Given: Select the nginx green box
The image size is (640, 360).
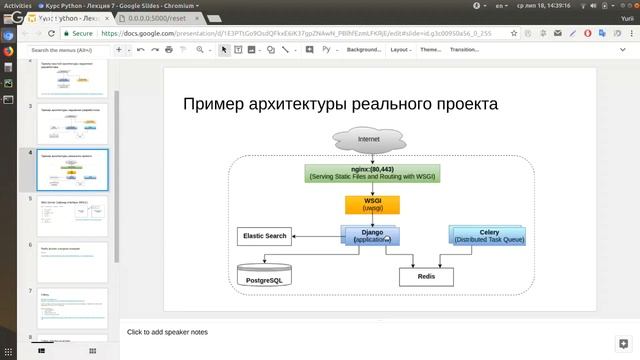Looking at the screenshot, I should coord(372,173).
